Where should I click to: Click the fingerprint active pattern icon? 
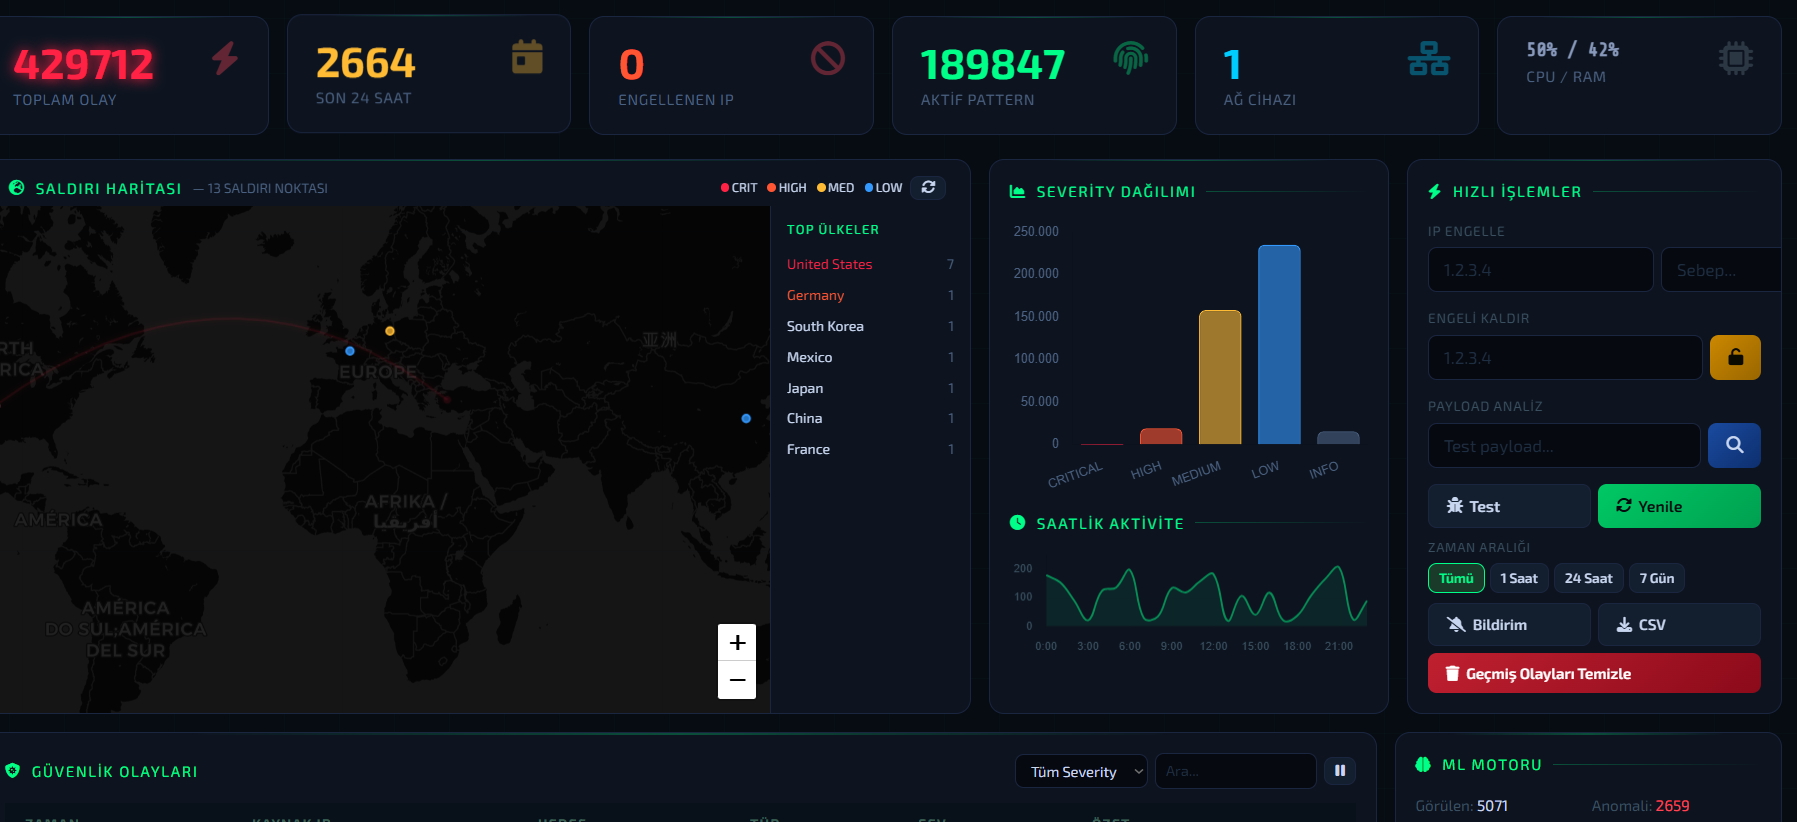[1131, 58]
